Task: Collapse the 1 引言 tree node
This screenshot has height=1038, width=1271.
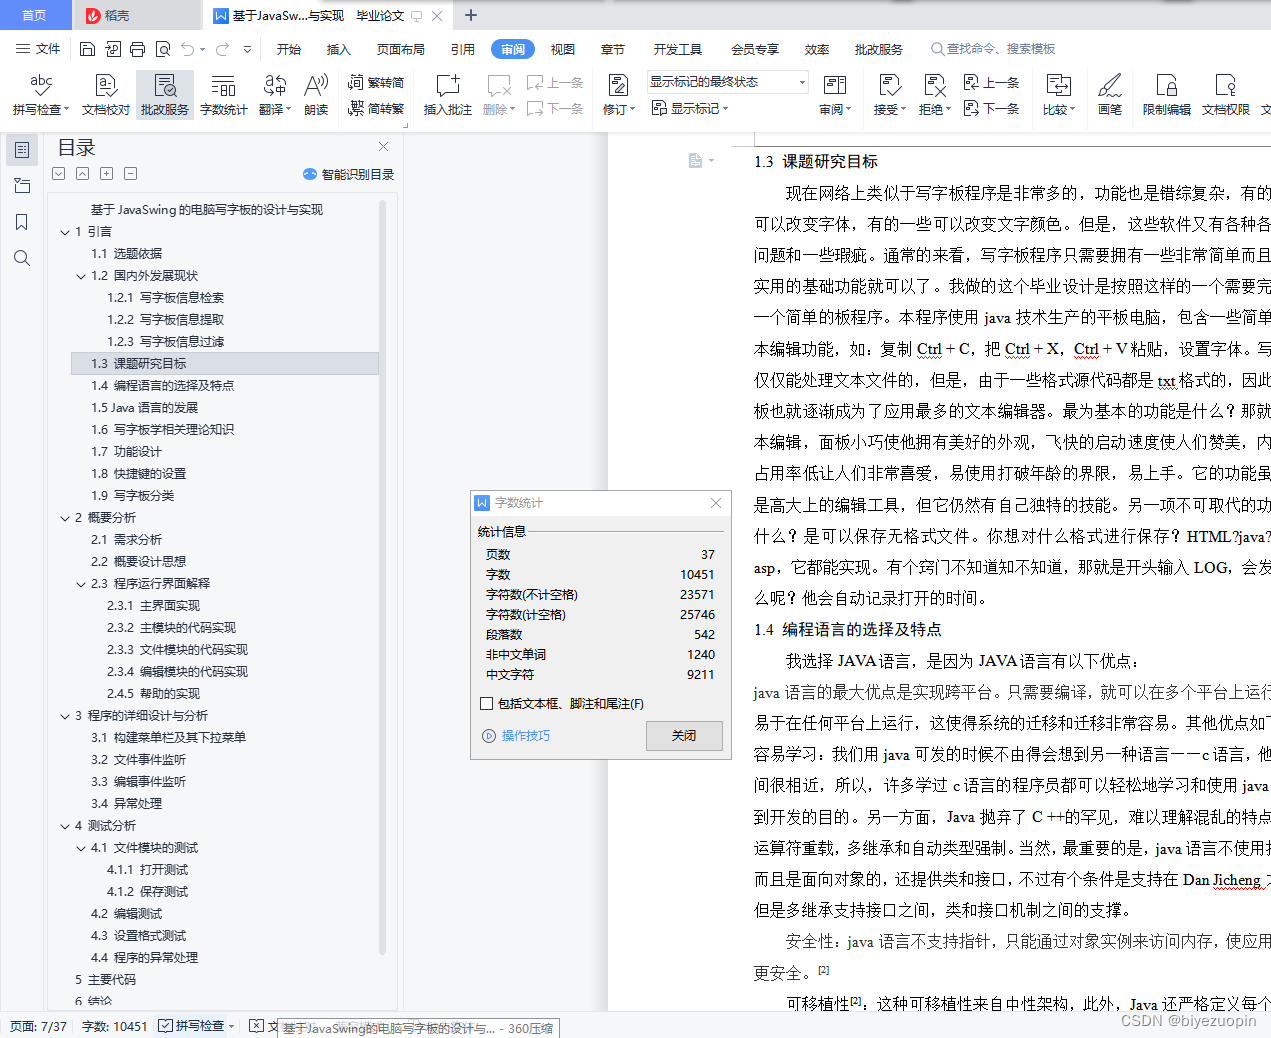Action: 65,232
